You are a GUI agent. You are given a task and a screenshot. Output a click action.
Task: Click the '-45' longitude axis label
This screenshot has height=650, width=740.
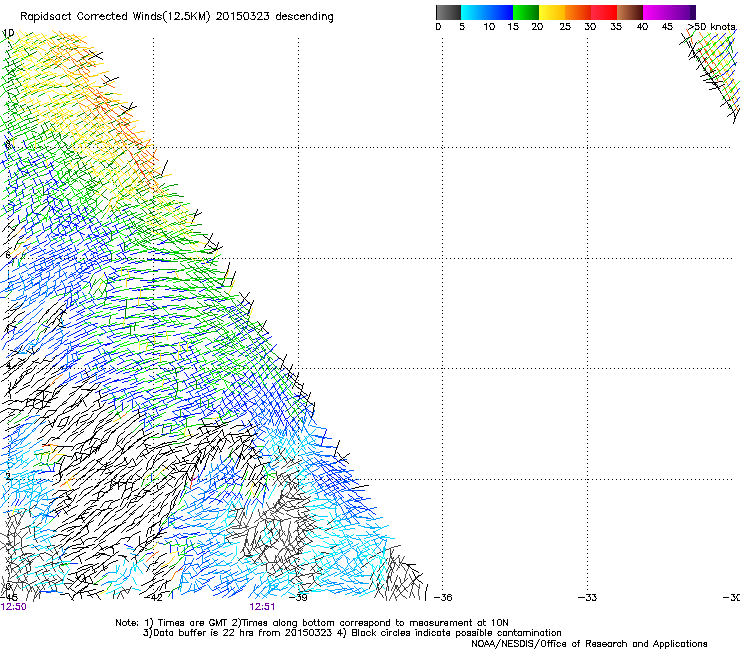[x=10, y=598]
